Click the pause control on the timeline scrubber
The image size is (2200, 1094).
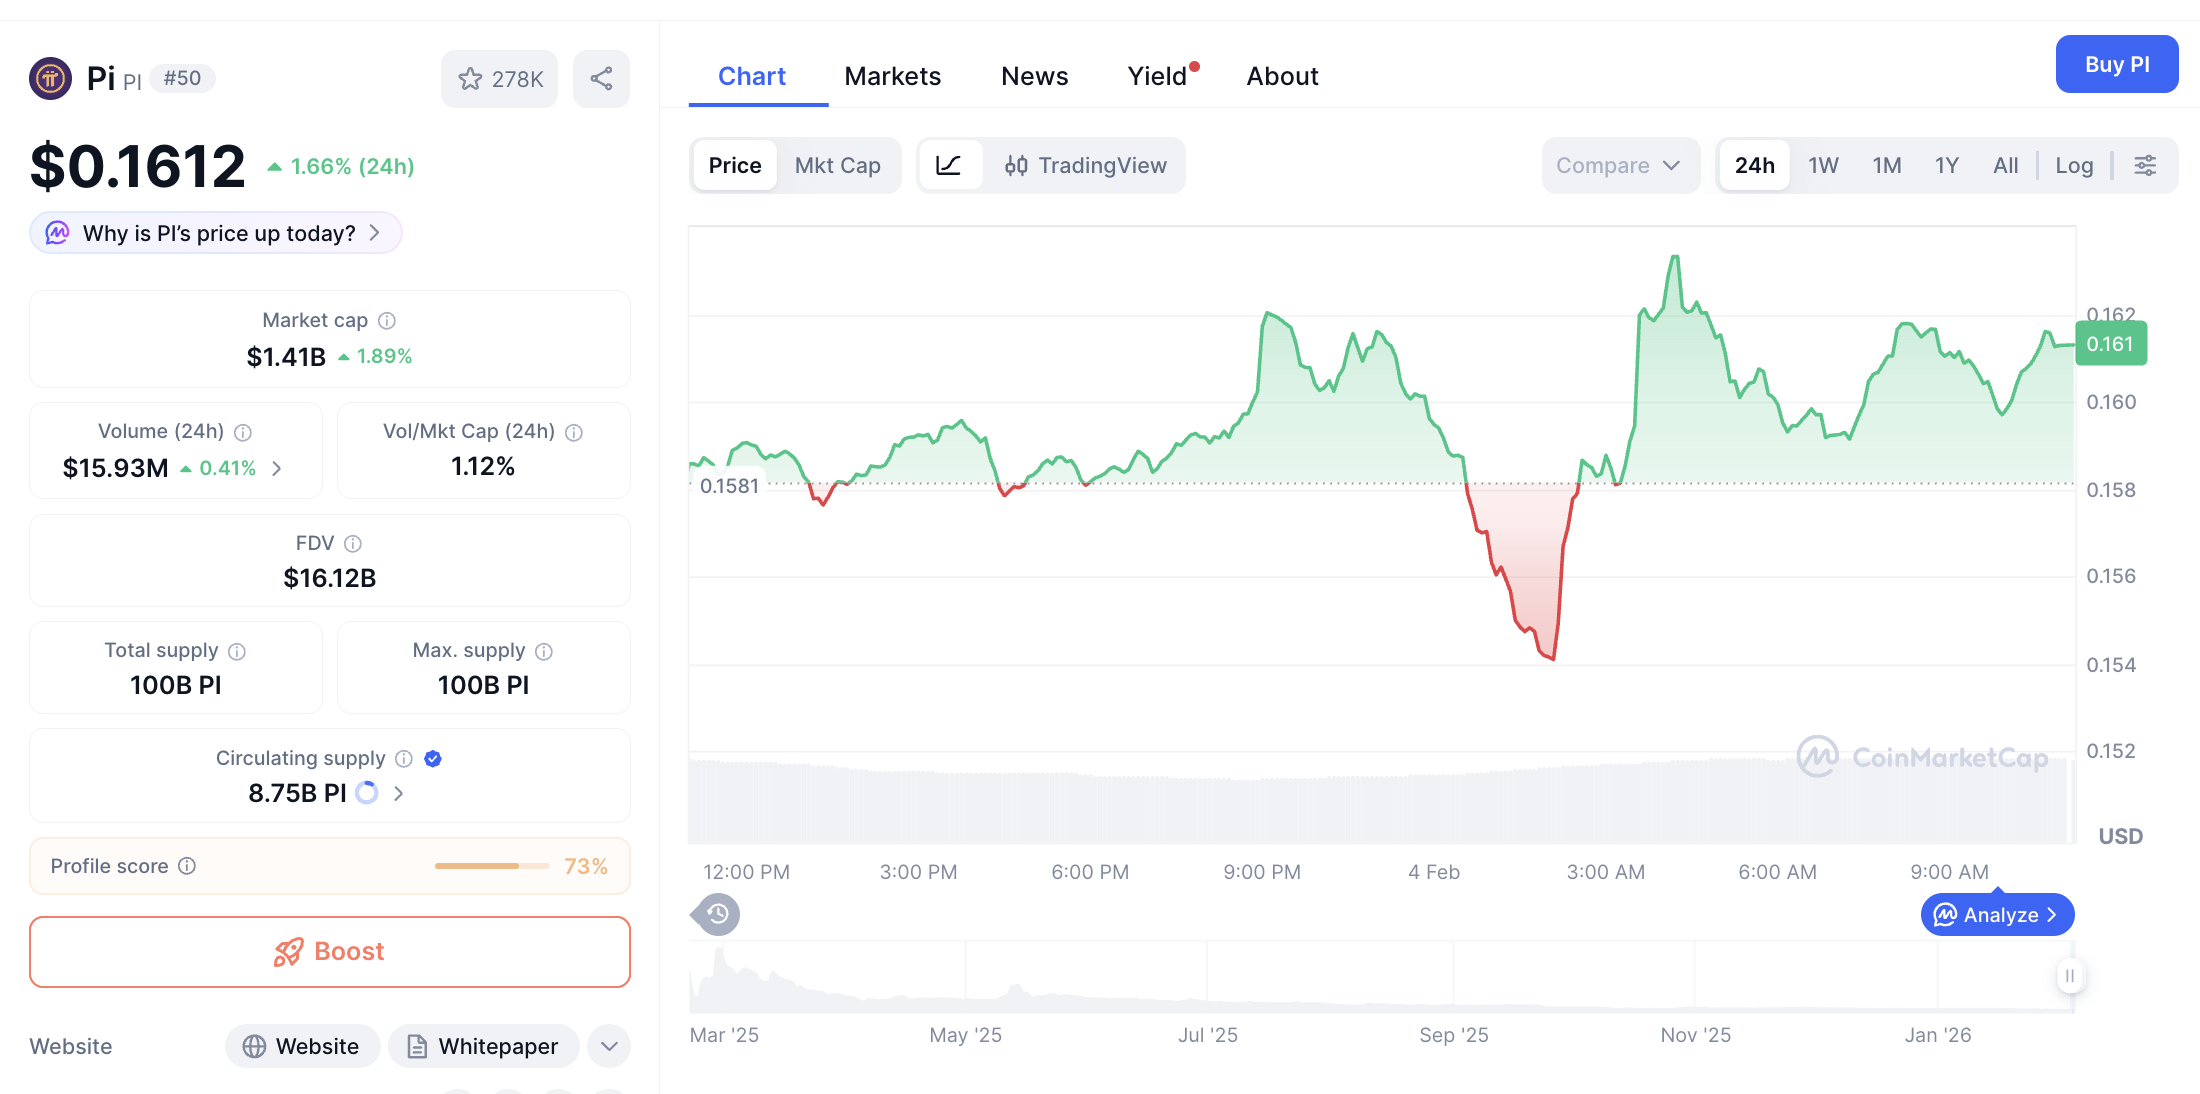point(2070,977)
